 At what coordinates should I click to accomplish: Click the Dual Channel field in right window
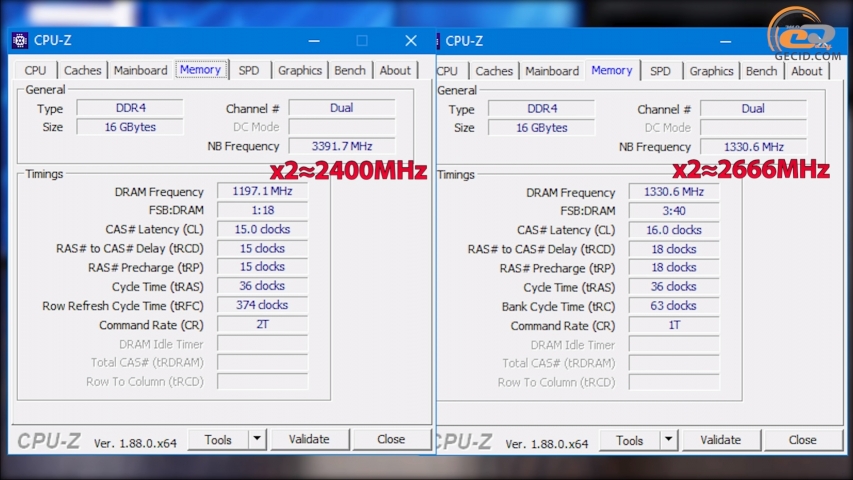(x=753, y=109)
